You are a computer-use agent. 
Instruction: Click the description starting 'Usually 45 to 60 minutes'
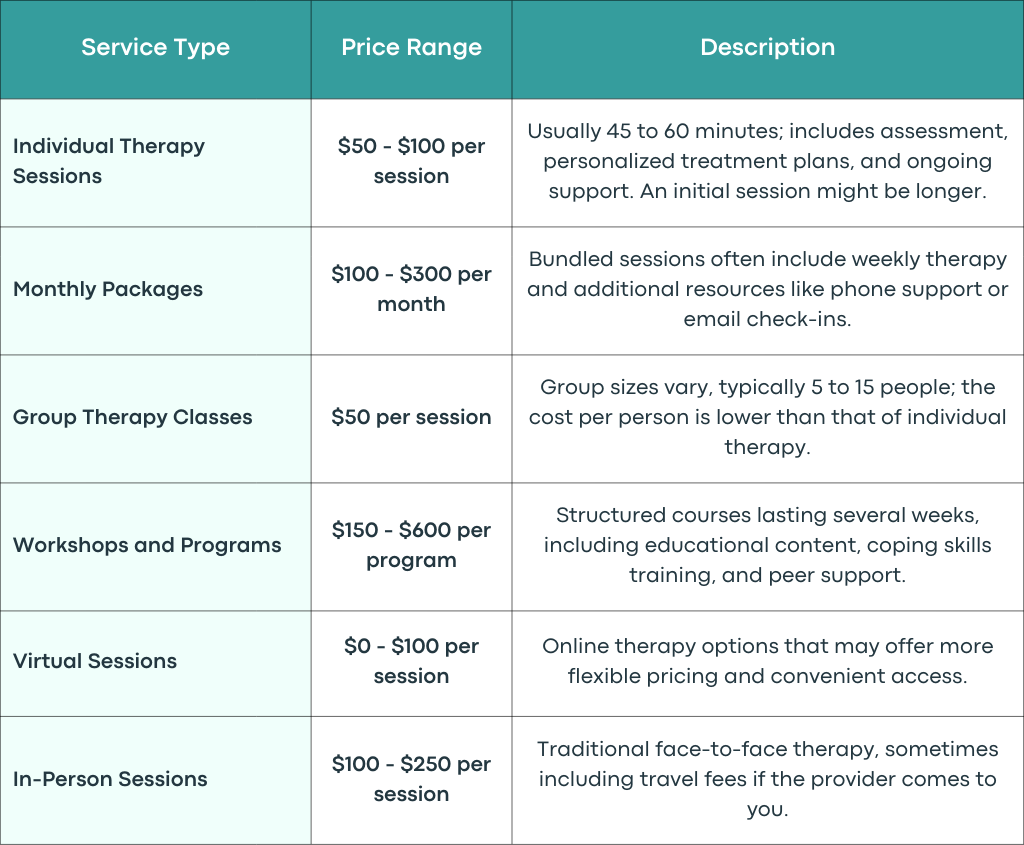tap(767, 161)
